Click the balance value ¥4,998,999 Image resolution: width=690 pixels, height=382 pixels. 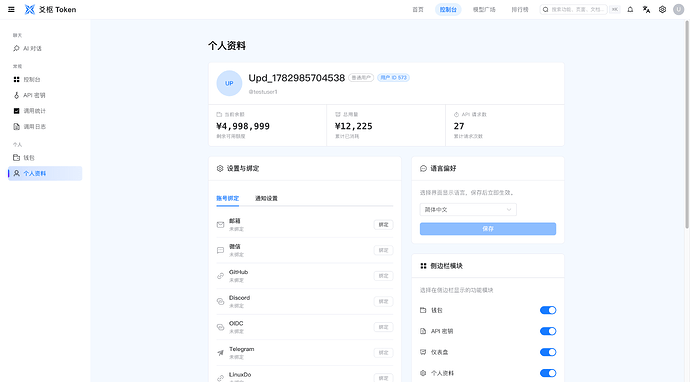coord(243,126)
